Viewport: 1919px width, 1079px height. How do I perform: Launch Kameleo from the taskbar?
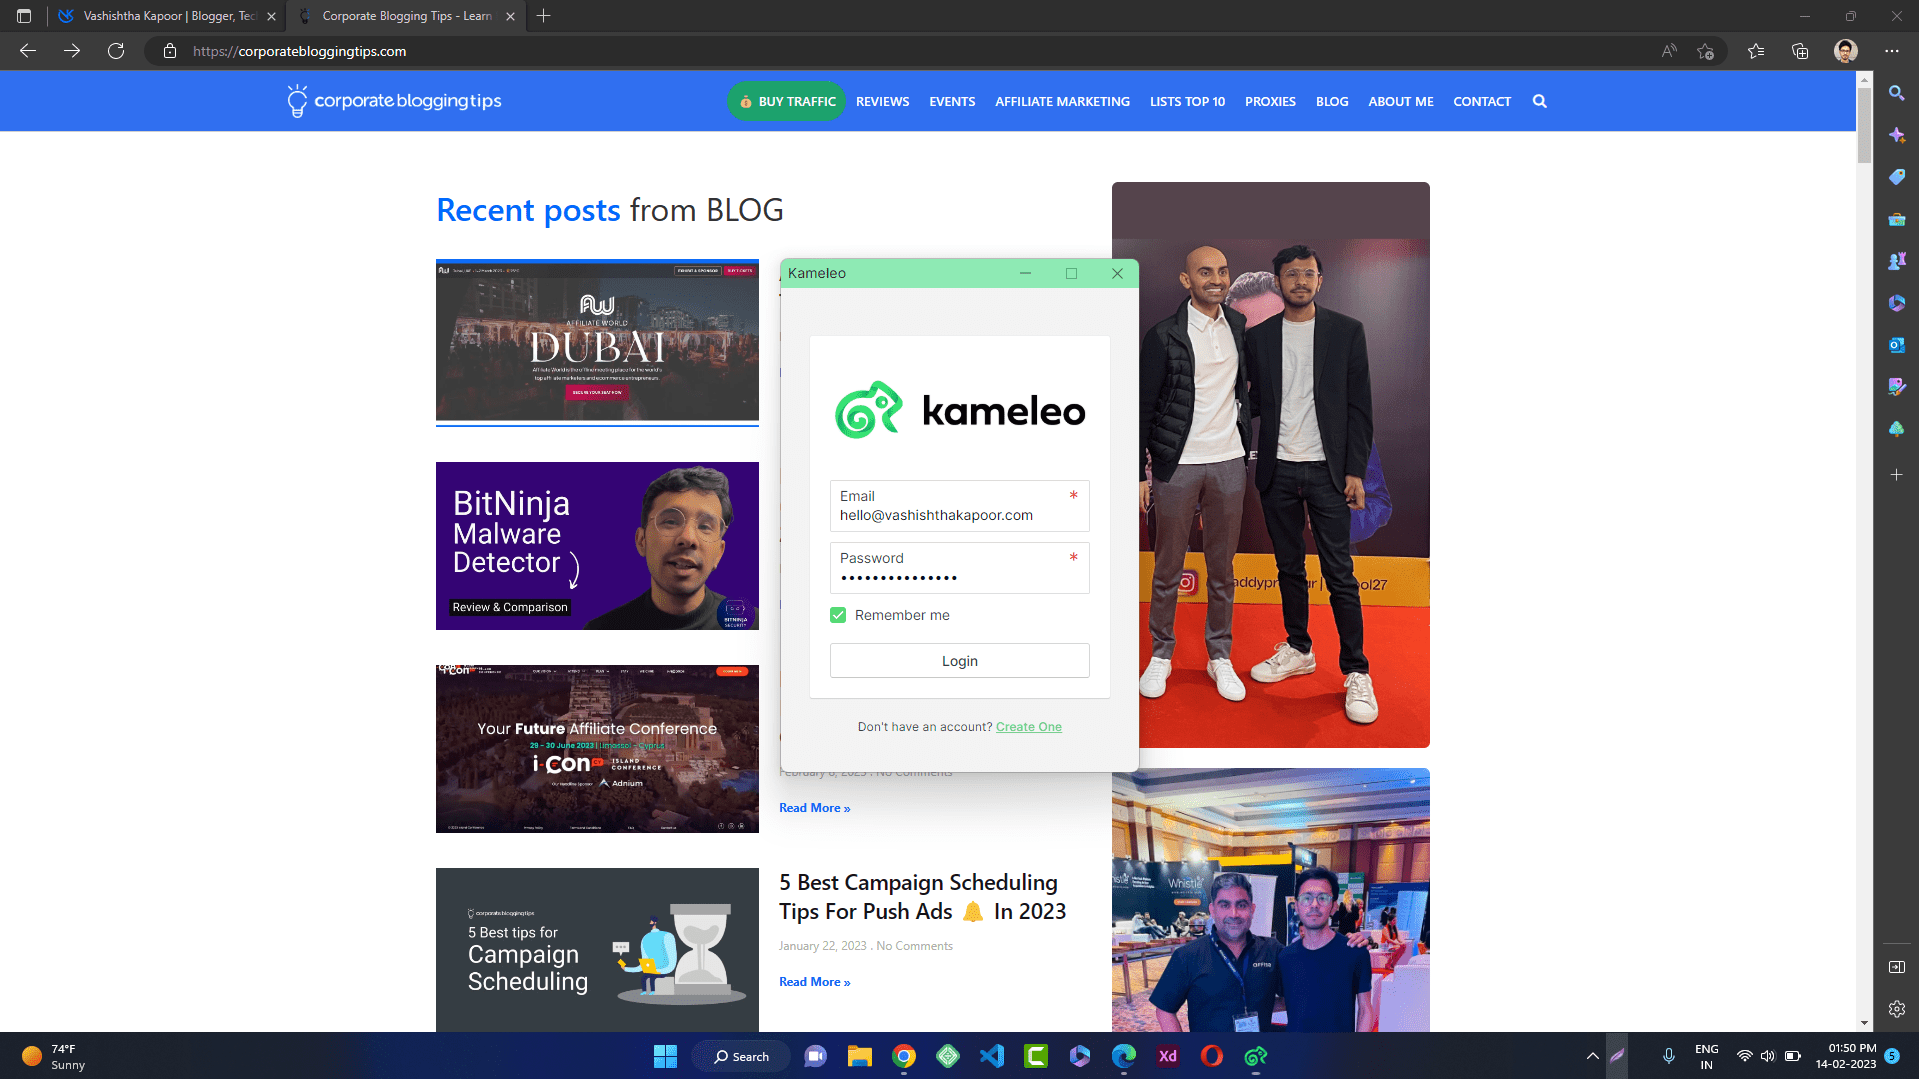point(1255,1055)
